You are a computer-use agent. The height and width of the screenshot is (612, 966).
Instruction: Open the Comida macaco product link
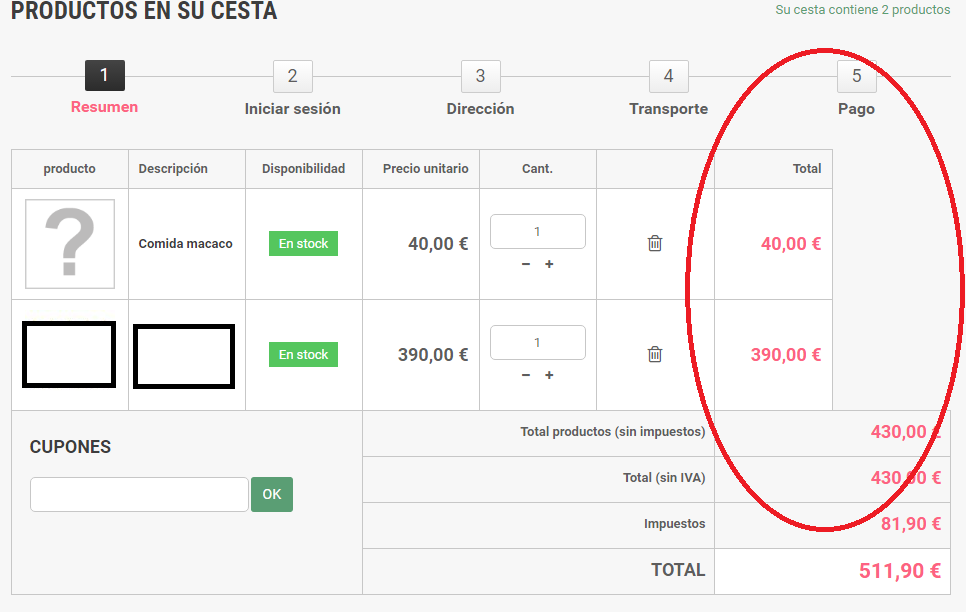pos(186,244)
